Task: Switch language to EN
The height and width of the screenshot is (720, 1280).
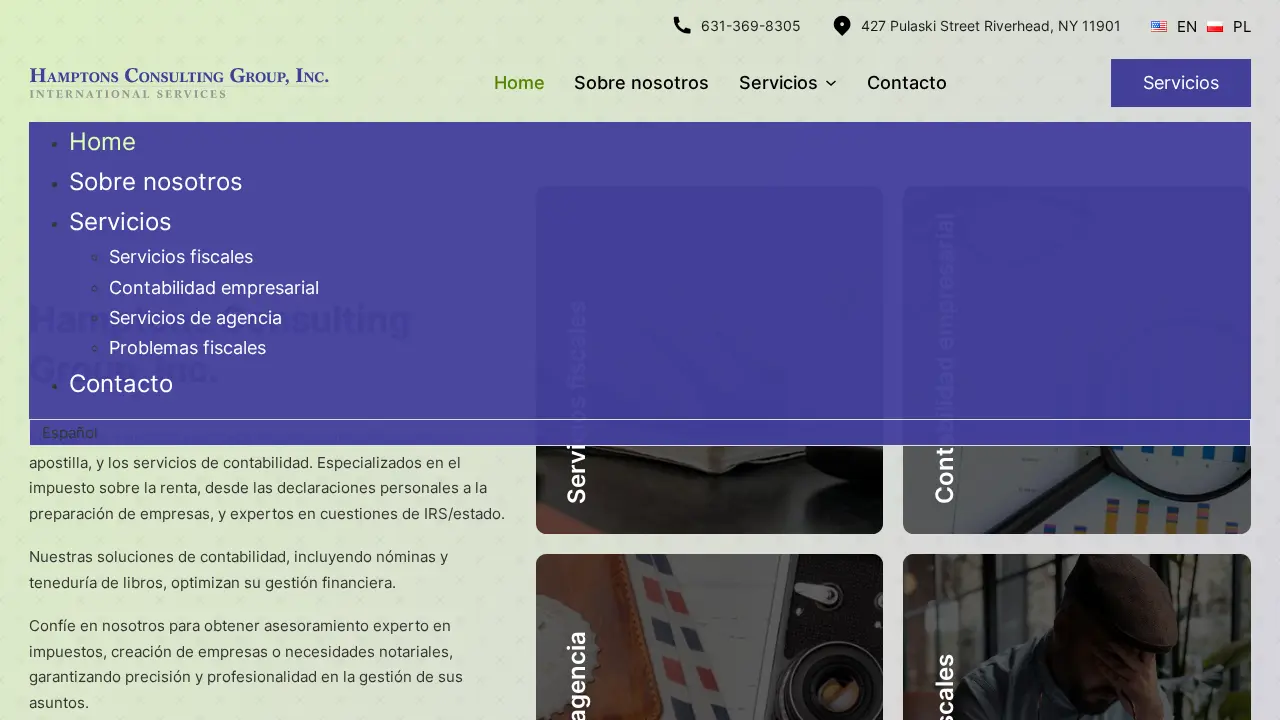Action: tap(1187, 27)
